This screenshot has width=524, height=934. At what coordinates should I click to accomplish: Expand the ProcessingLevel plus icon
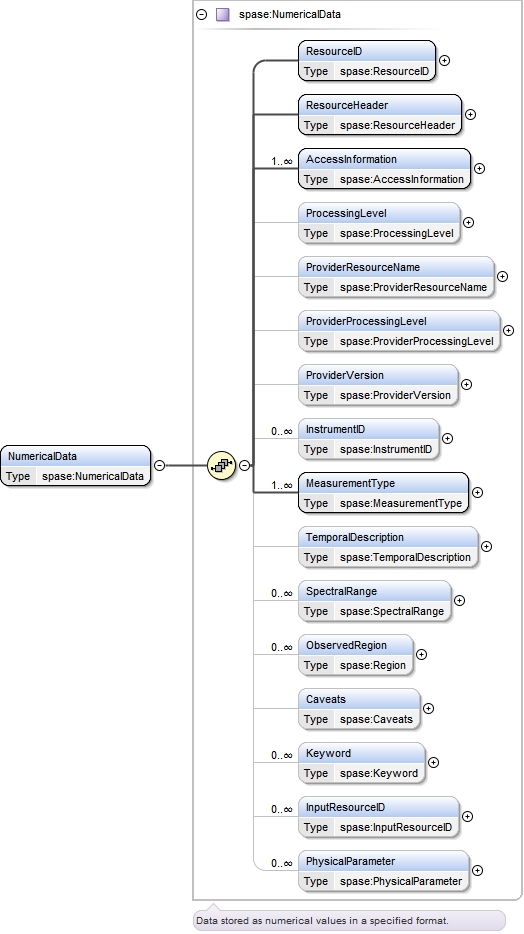(469, 222)
